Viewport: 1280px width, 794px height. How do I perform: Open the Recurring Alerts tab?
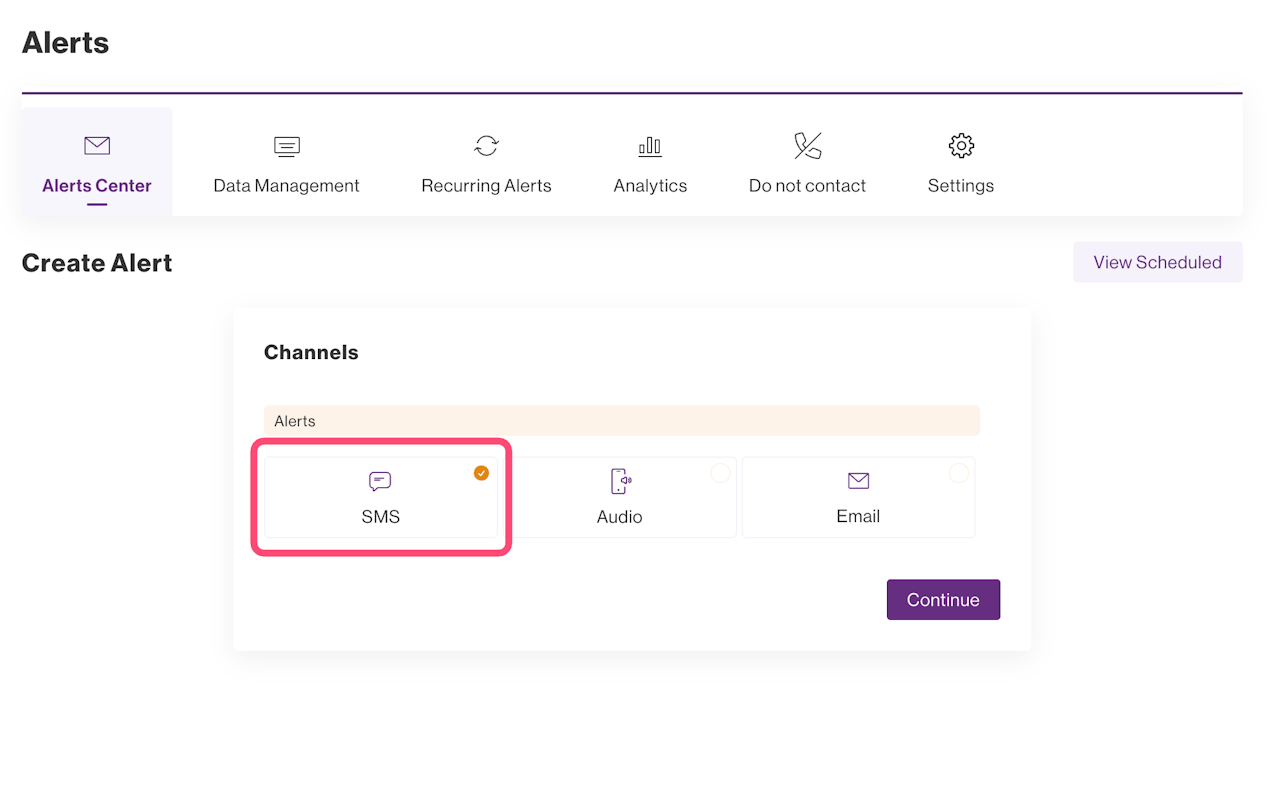486,186
